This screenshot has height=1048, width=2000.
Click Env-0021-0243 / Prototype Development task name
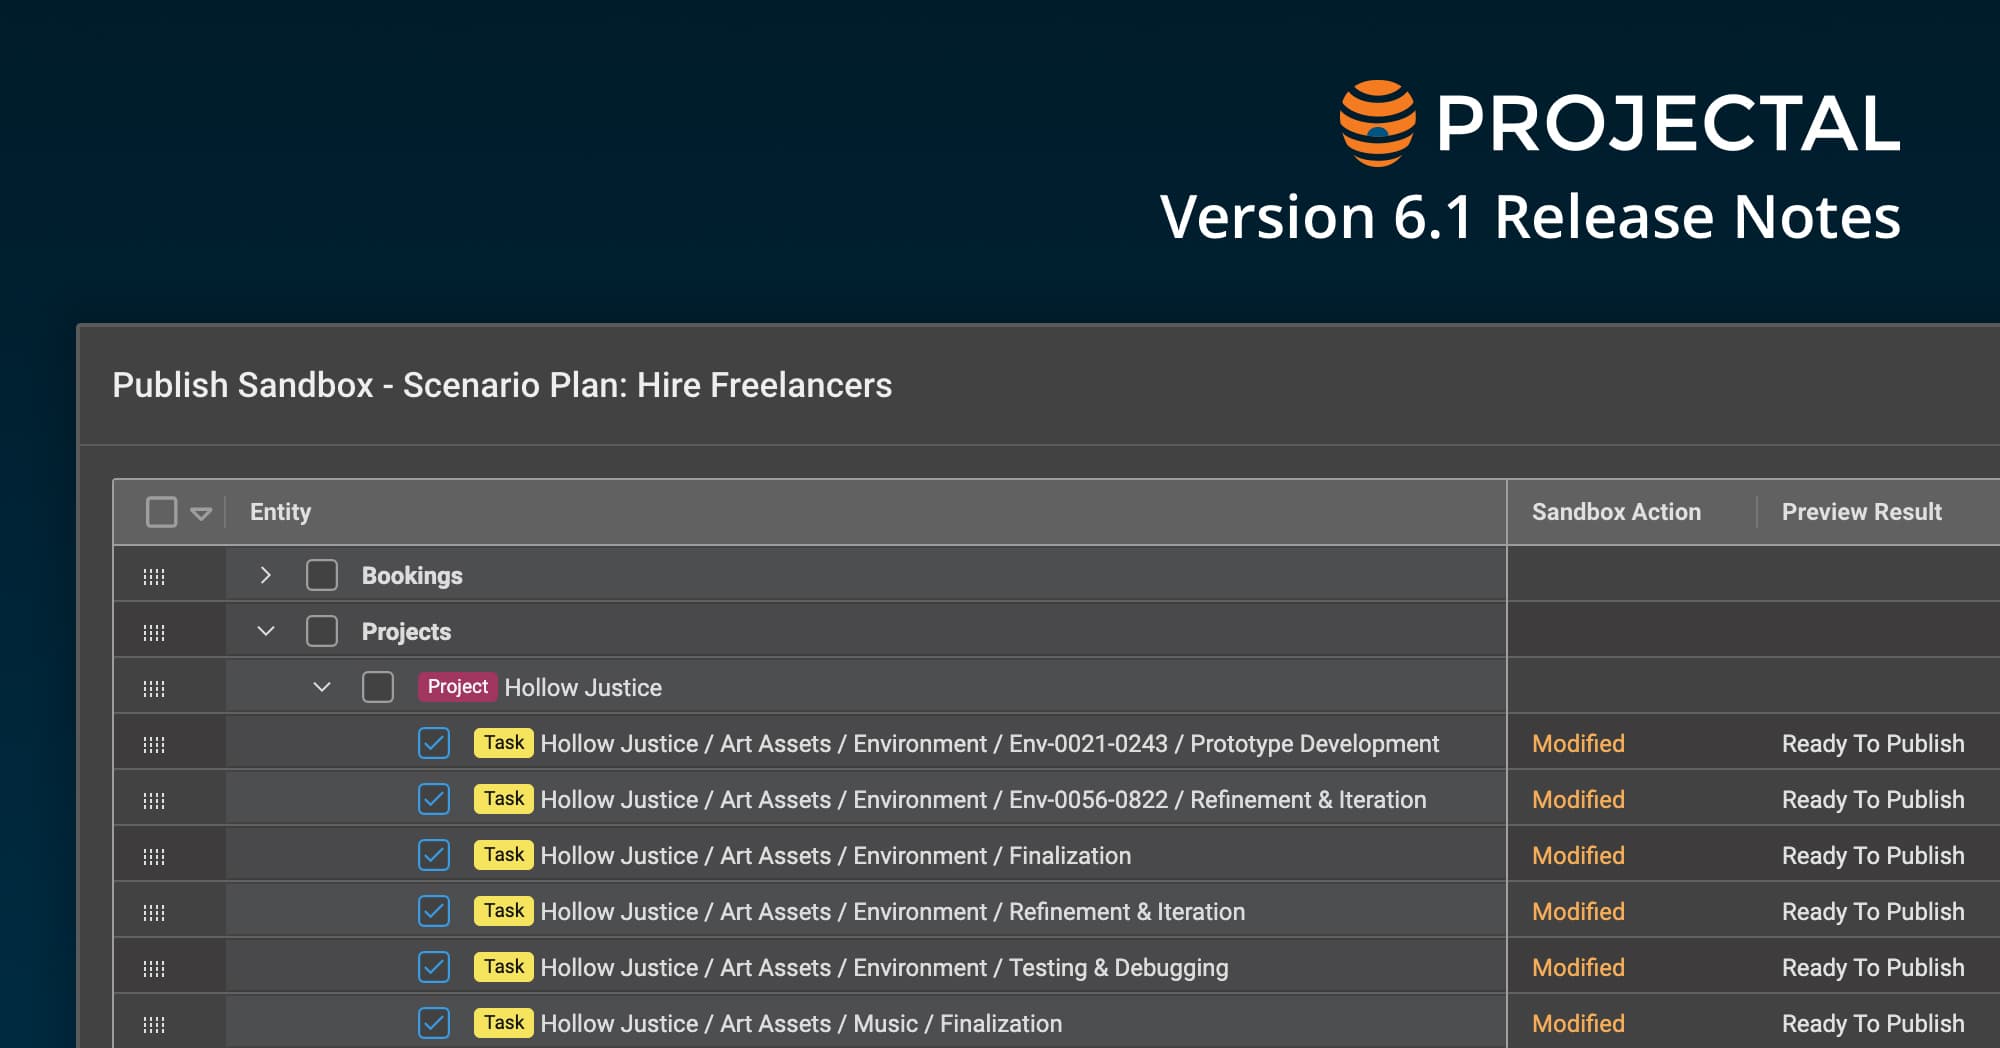989,744
